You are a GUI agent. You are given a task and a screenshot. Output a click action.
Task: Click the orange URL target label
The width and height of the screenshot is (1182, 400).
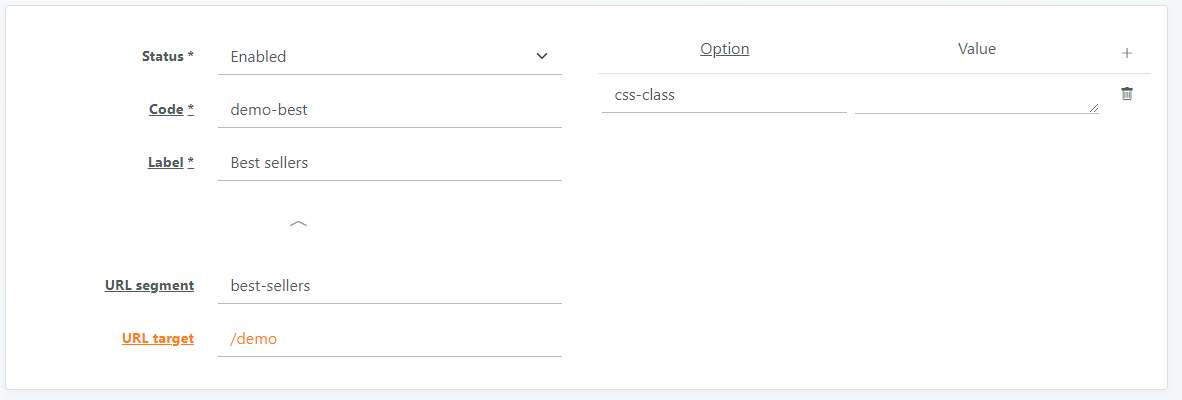(x=158, y=339)
